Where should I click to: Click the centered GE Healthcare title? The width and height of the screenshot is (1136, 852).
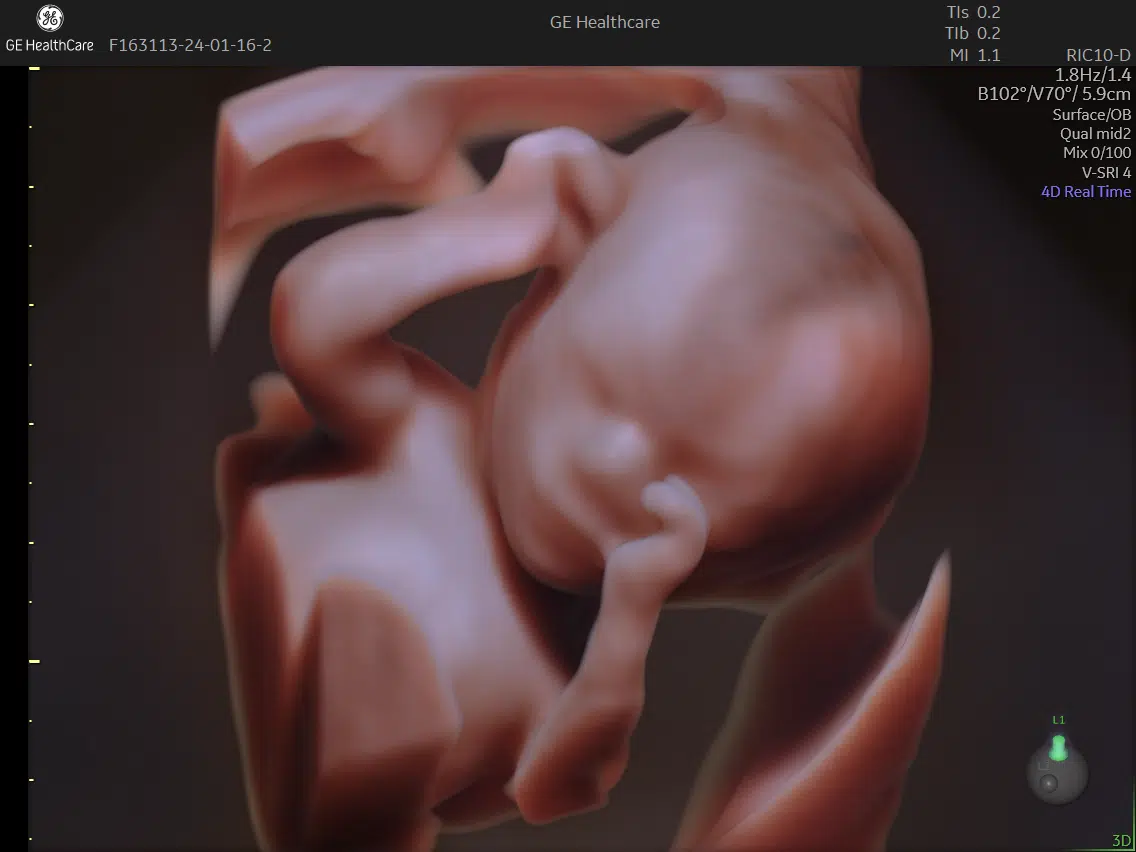(x=605, y=22)
